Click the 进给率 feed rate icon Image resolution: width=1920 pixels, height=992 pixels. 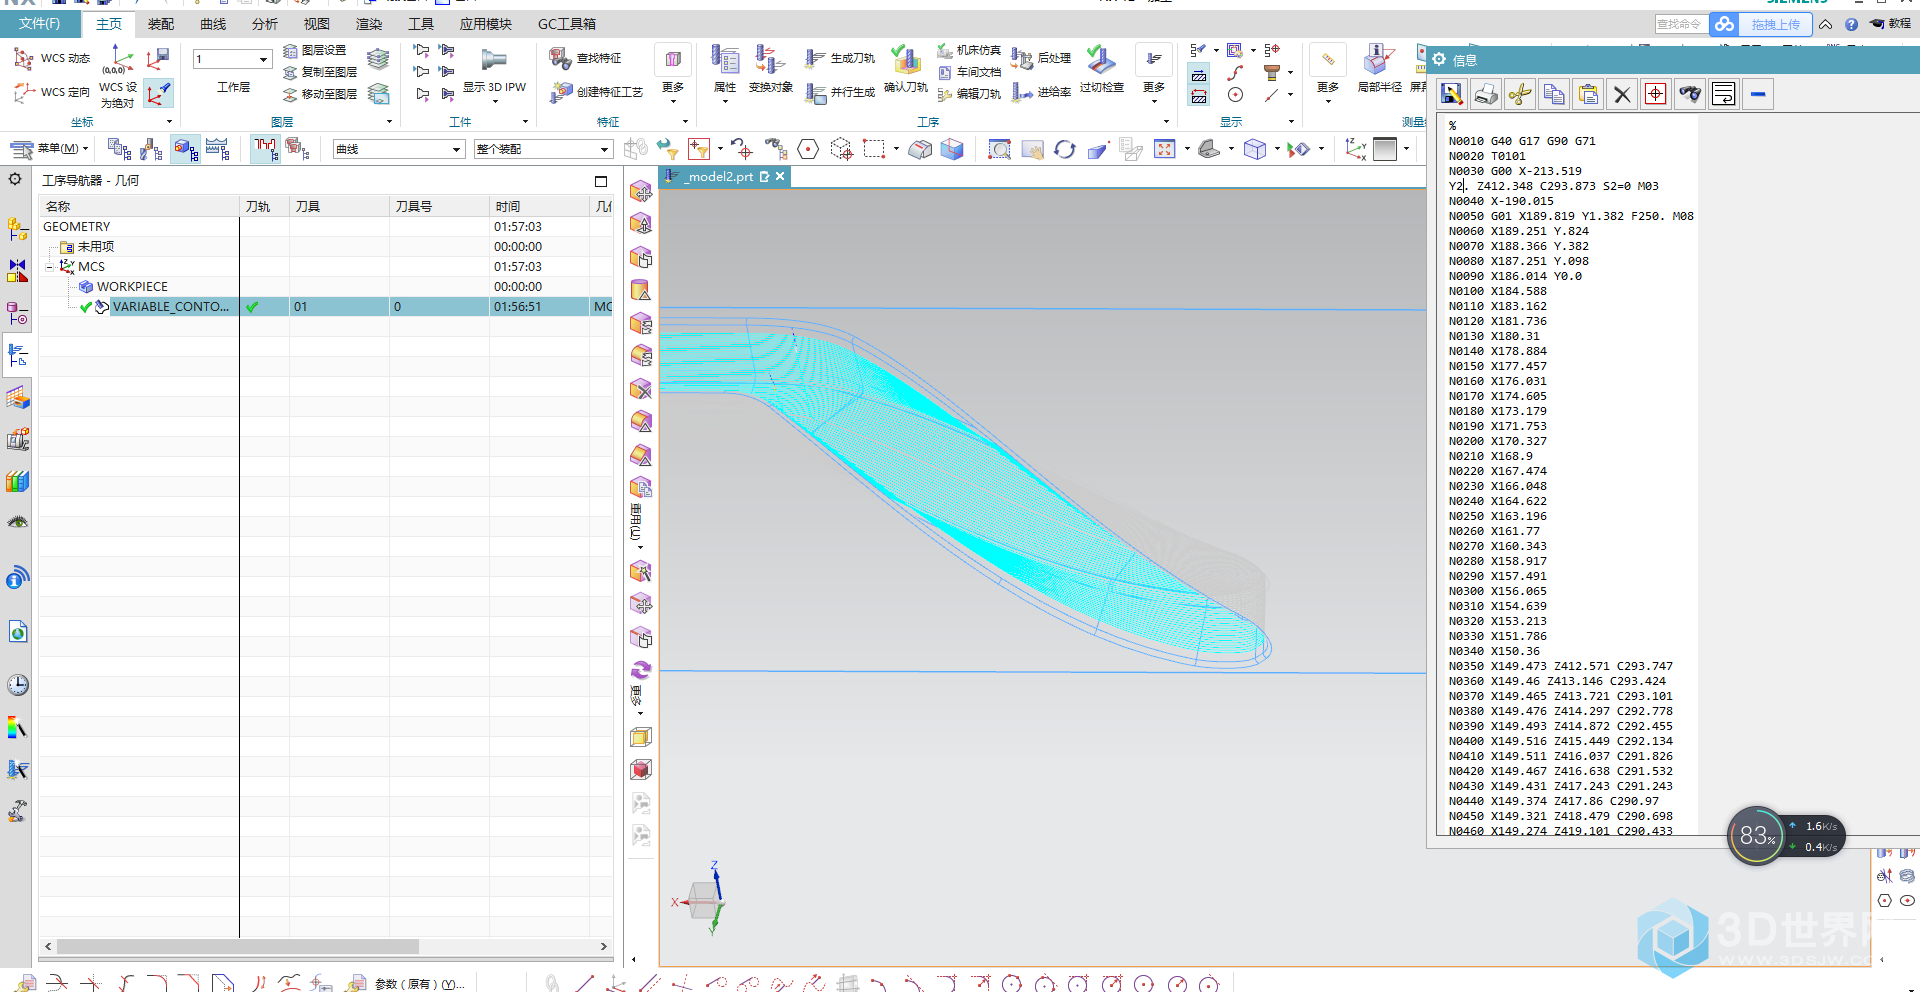[1022, 92]
